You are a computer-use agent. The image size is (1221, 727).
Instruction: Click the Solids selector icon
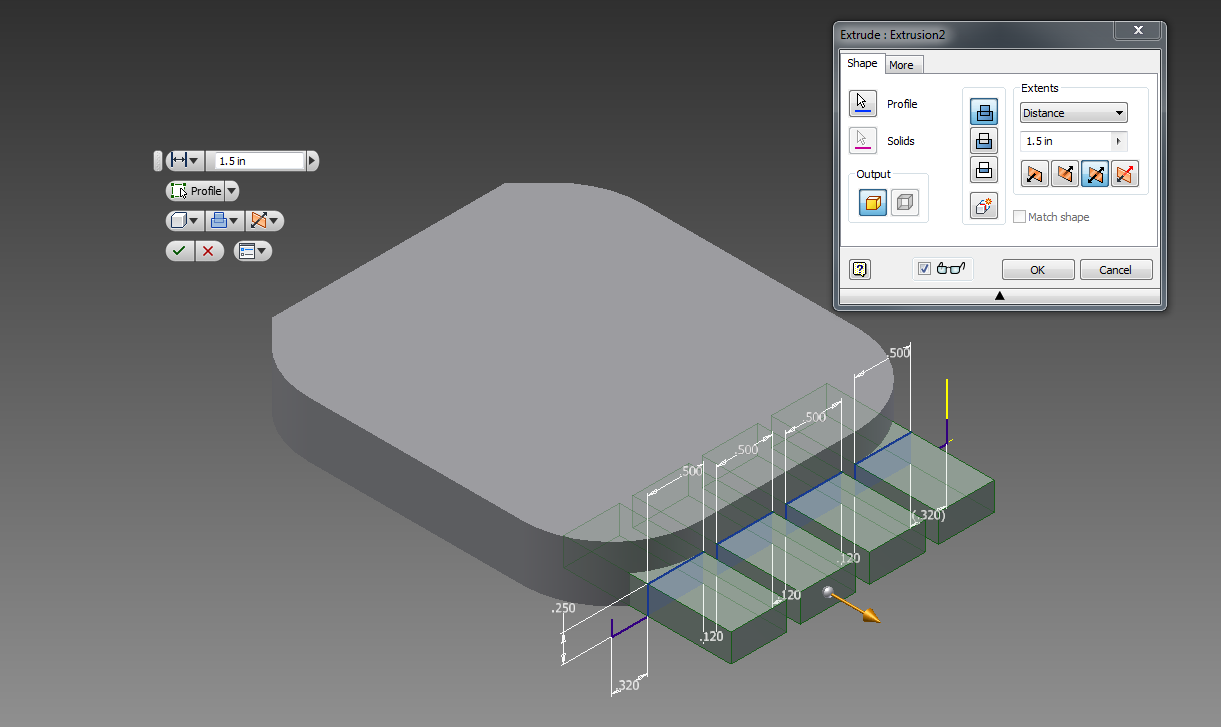(x=862, y=140)
